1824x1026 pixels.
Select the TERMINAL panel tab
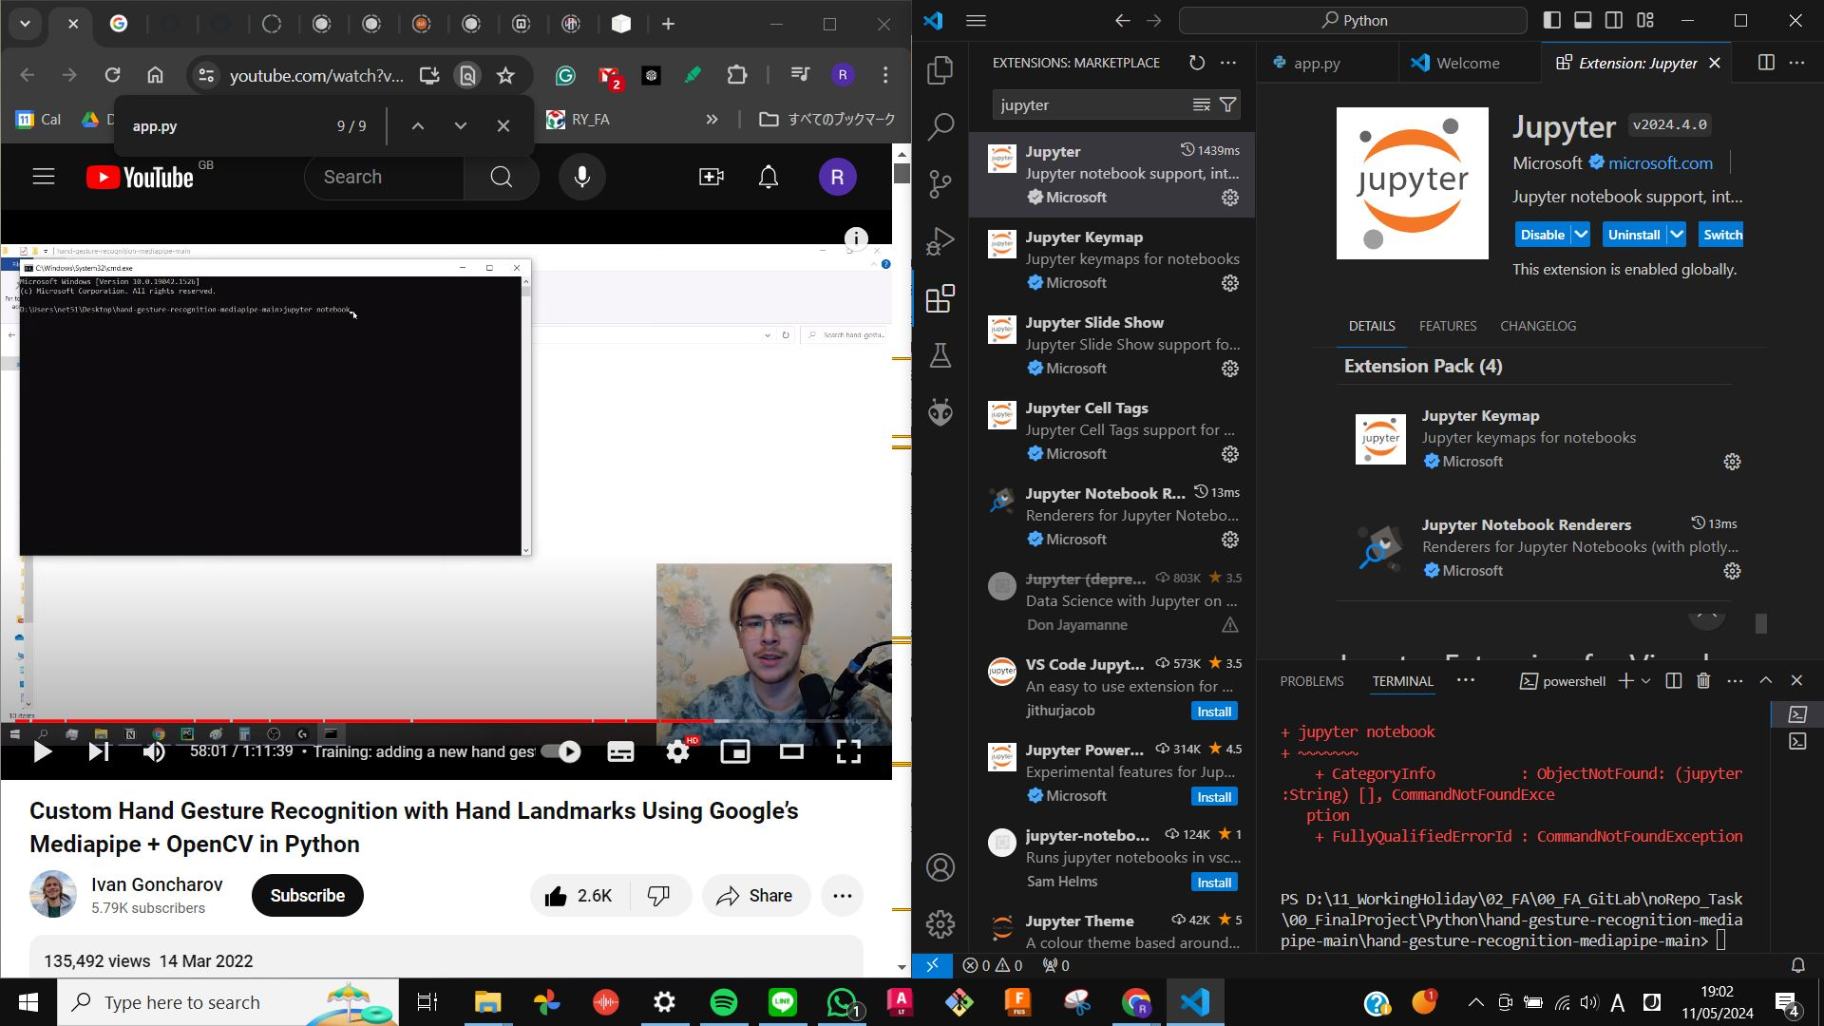1402,681
